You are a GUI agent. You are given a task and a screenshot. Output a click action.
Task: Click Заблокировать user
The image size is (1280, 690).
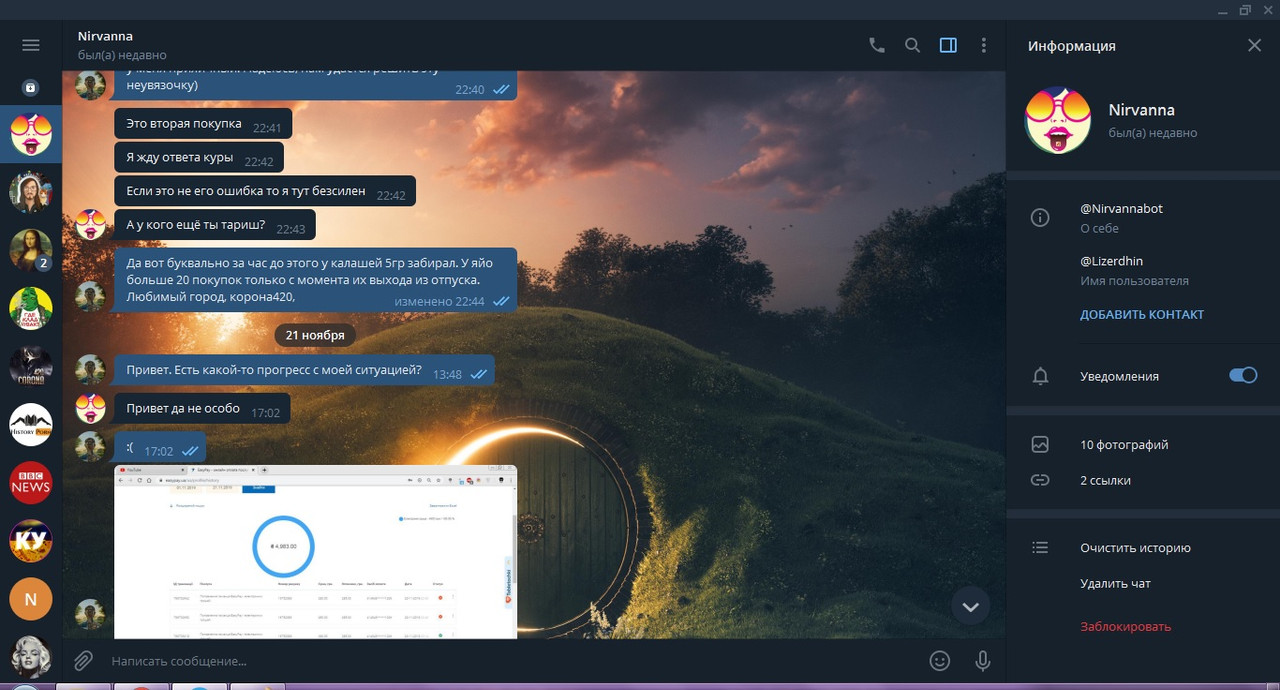tap(1125, 627)
